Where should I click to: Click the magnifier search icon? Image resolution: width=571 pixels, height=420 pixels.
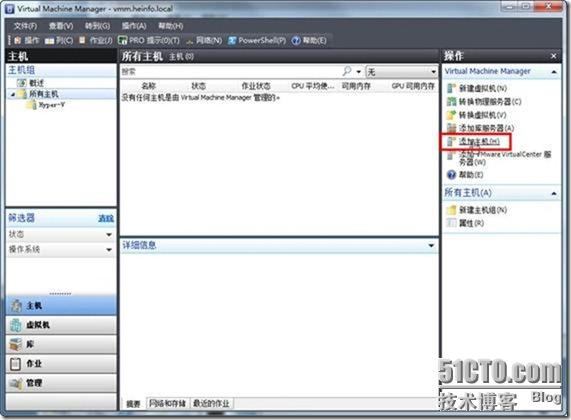(x=347, y=71)
